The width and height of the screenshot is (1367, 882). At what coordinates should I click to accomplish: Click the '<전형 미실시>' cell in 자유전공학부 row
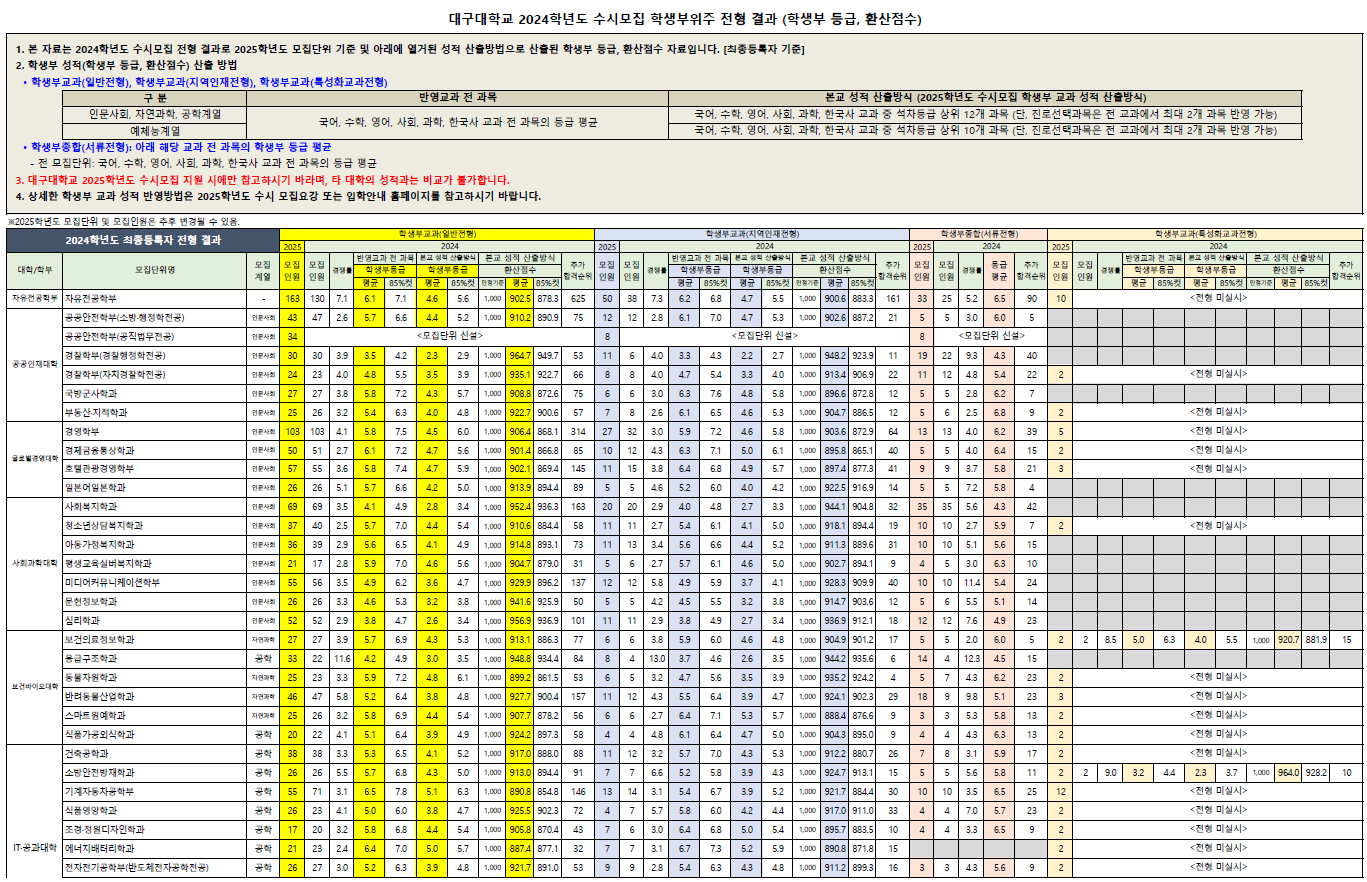pyautogui.click(x=1218, y=298)
